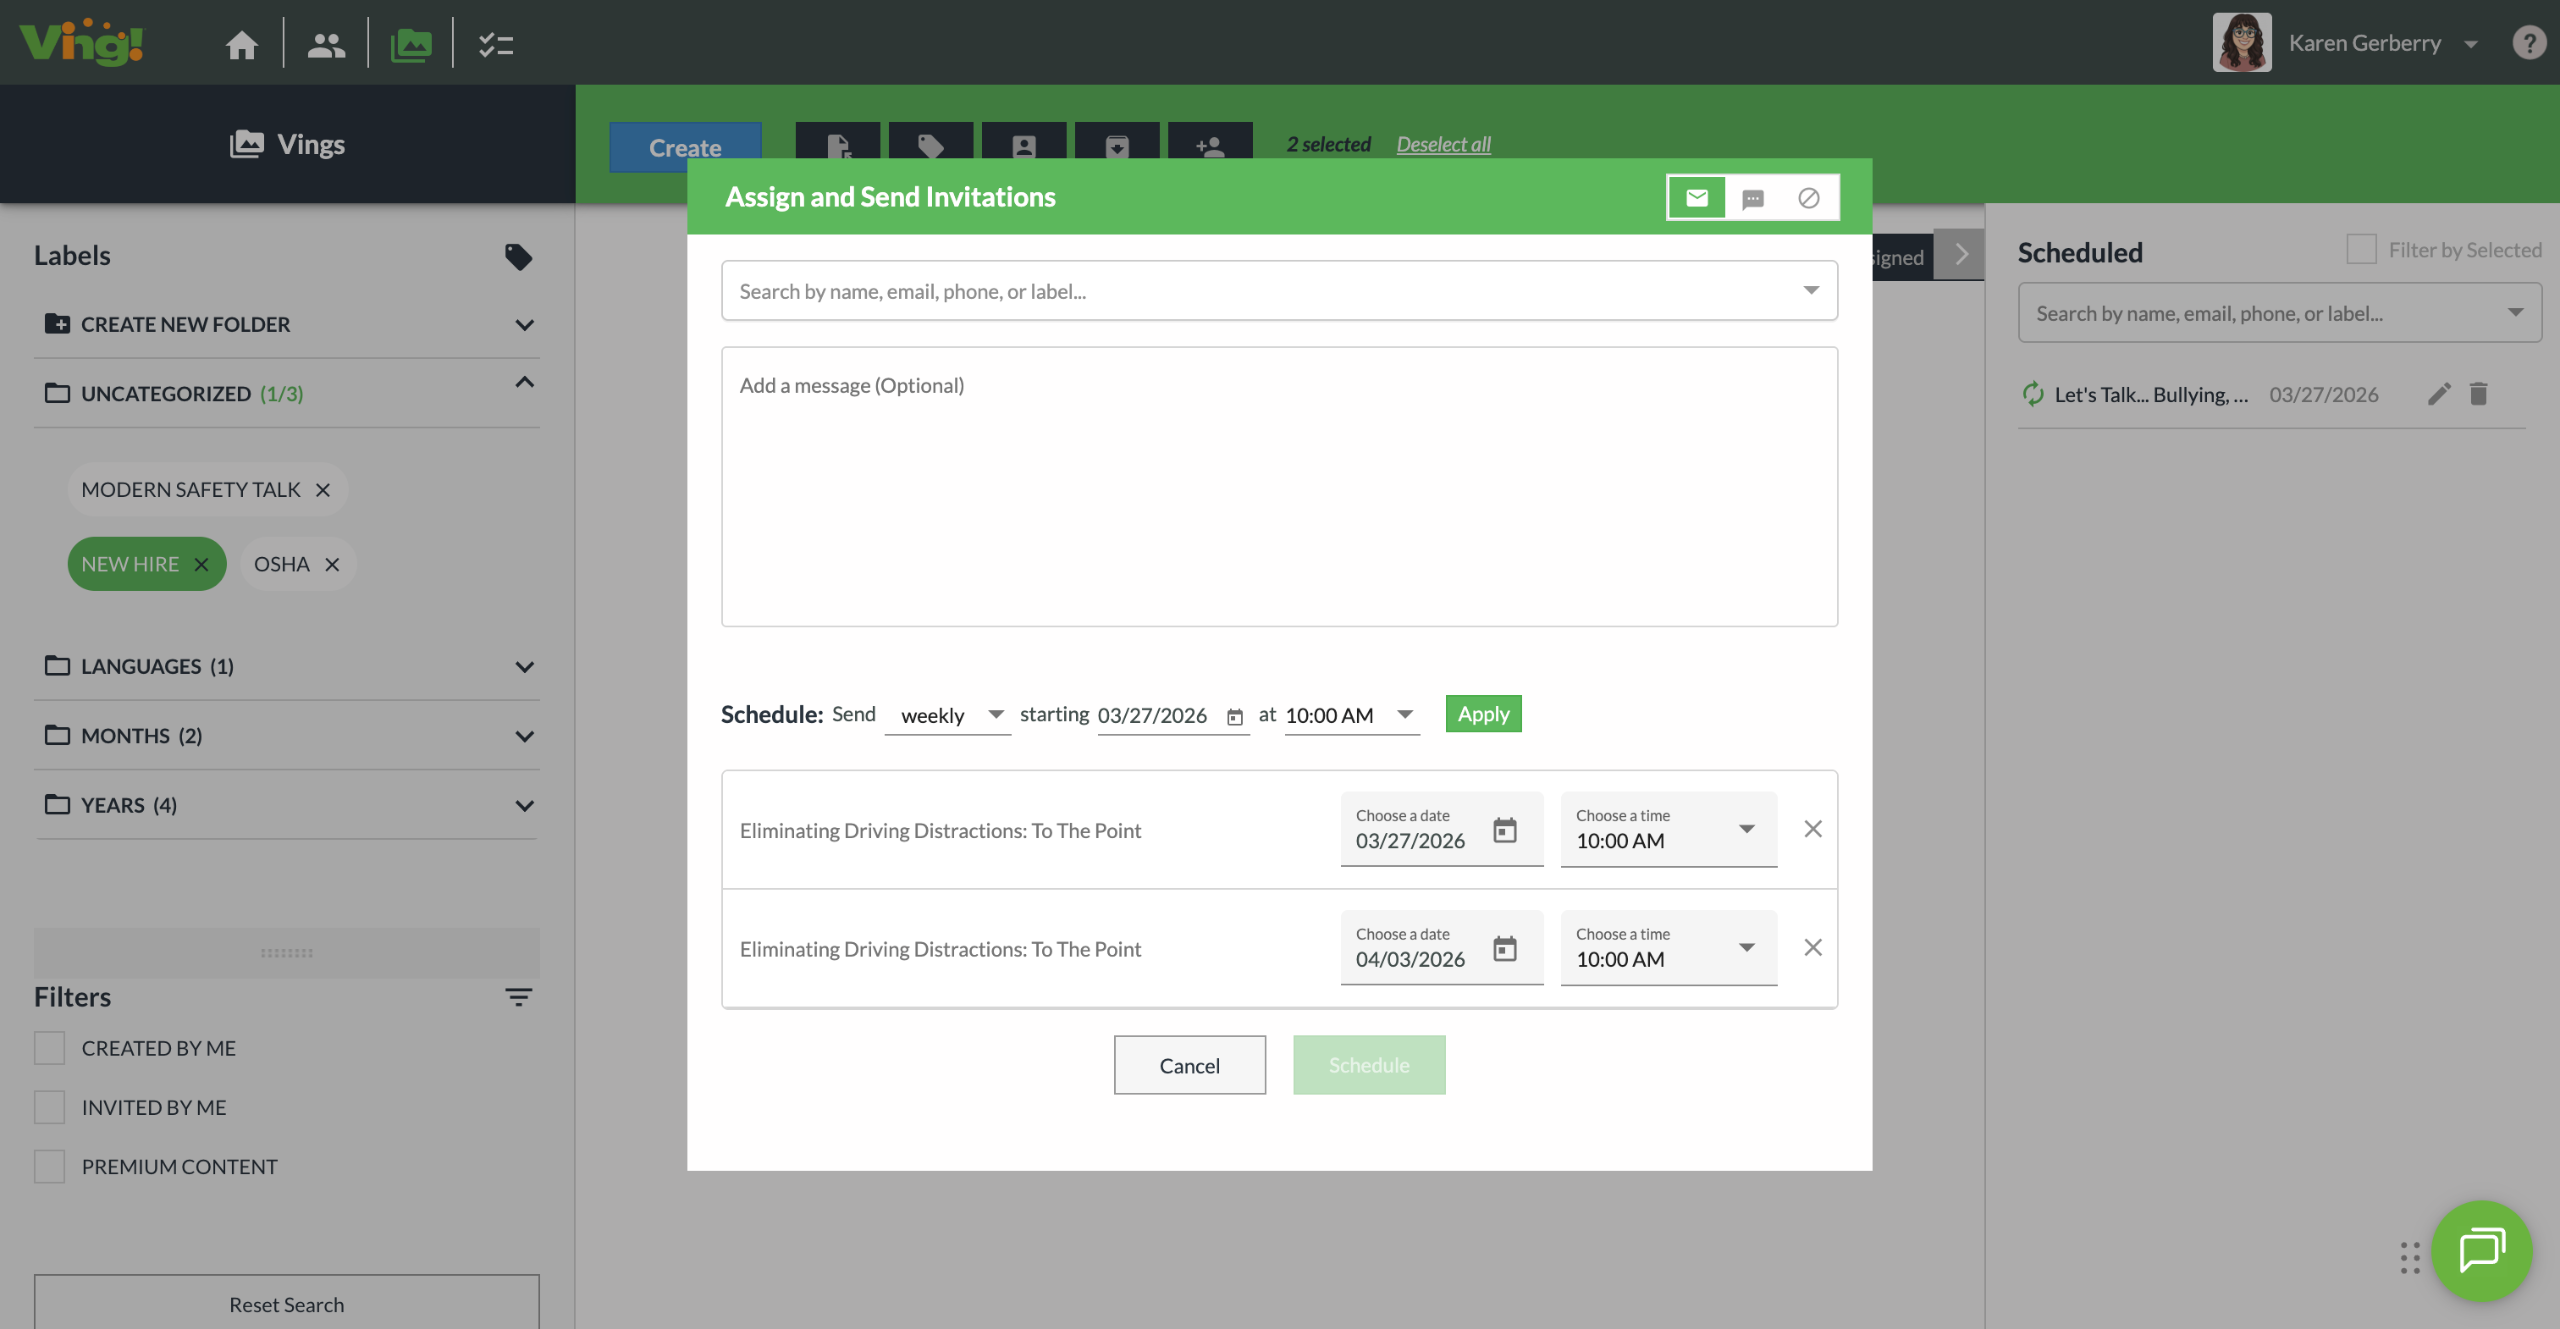This screenshot has height=1329, width=2560.
Task: Enable the Premium Content filter
Action: (x=49, y=1166)
